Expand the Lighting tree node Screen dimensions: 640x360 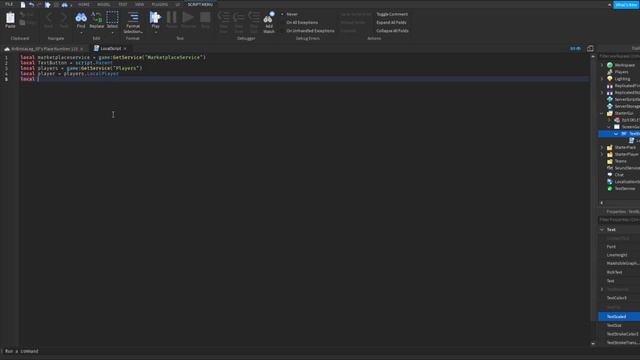[x=602, y=79]
